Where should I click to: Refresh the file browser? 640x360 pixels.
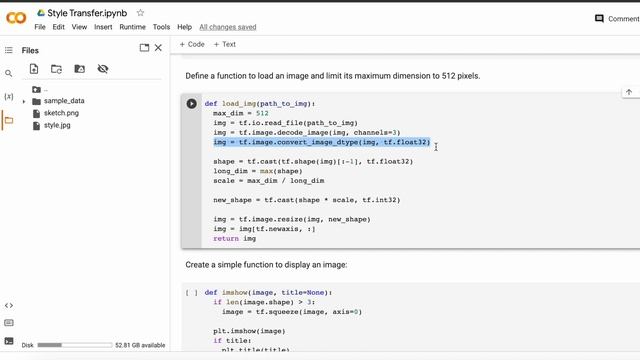point(56,69)
